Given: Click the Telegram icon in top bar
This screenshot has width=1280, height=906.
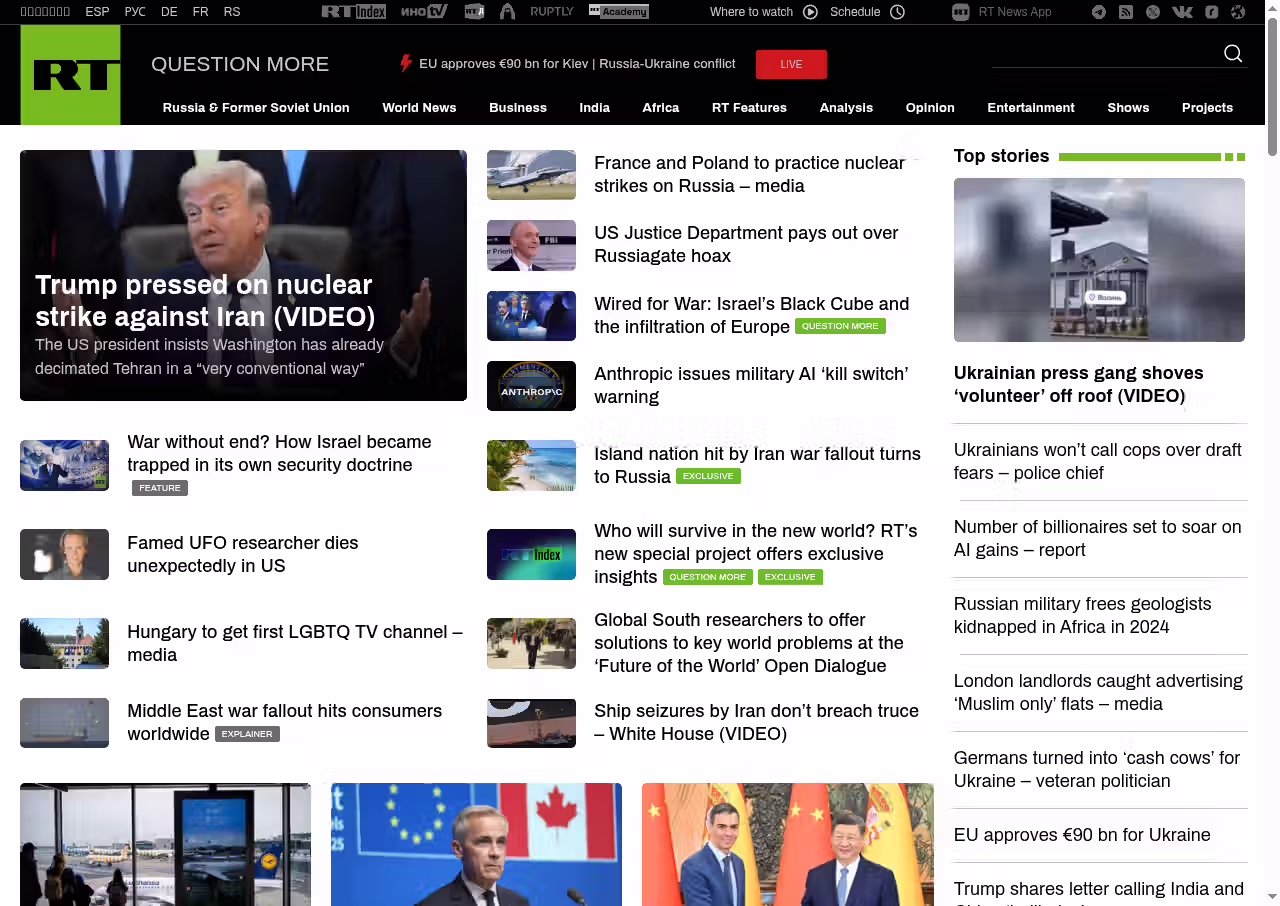Looking at the screenshot, I should coord(1099,12).
